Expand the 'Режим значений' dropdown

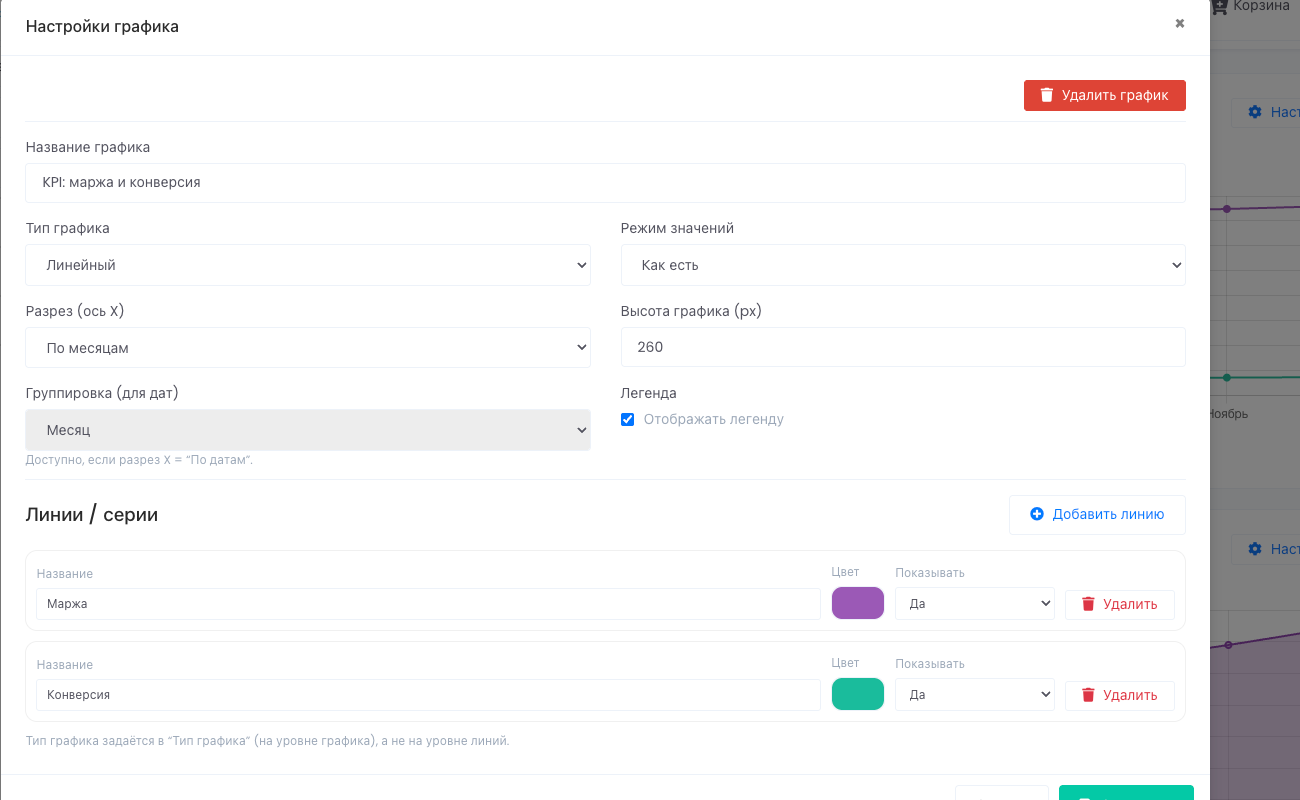[x=903, y=265]
